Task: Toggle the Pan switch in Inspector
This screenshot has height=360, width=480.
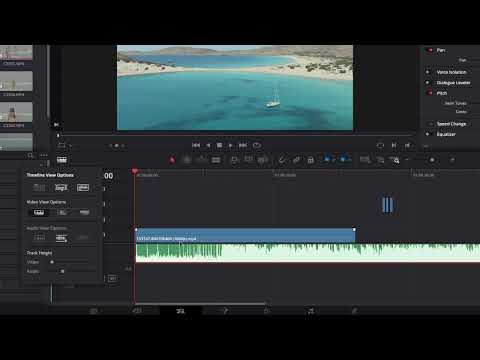Action: click(429, 50)
